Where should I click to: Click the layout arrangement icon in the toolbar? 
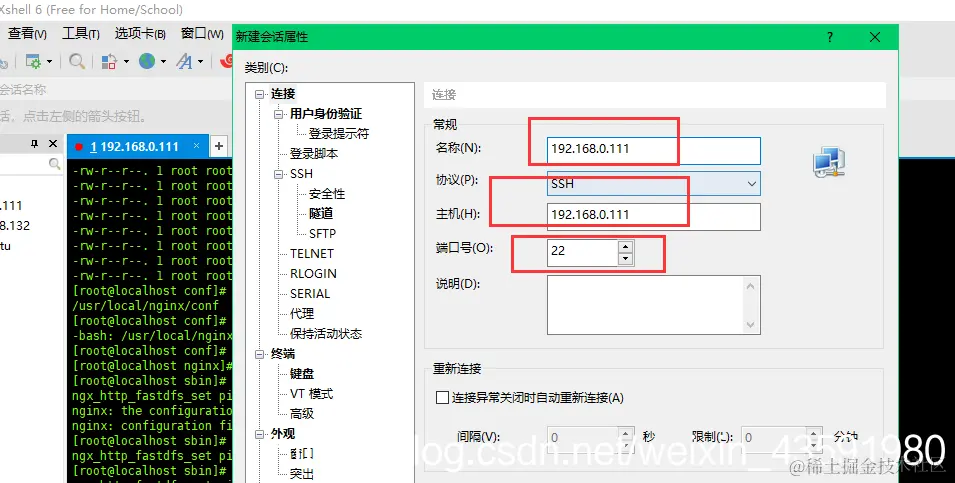click(109, 62)
